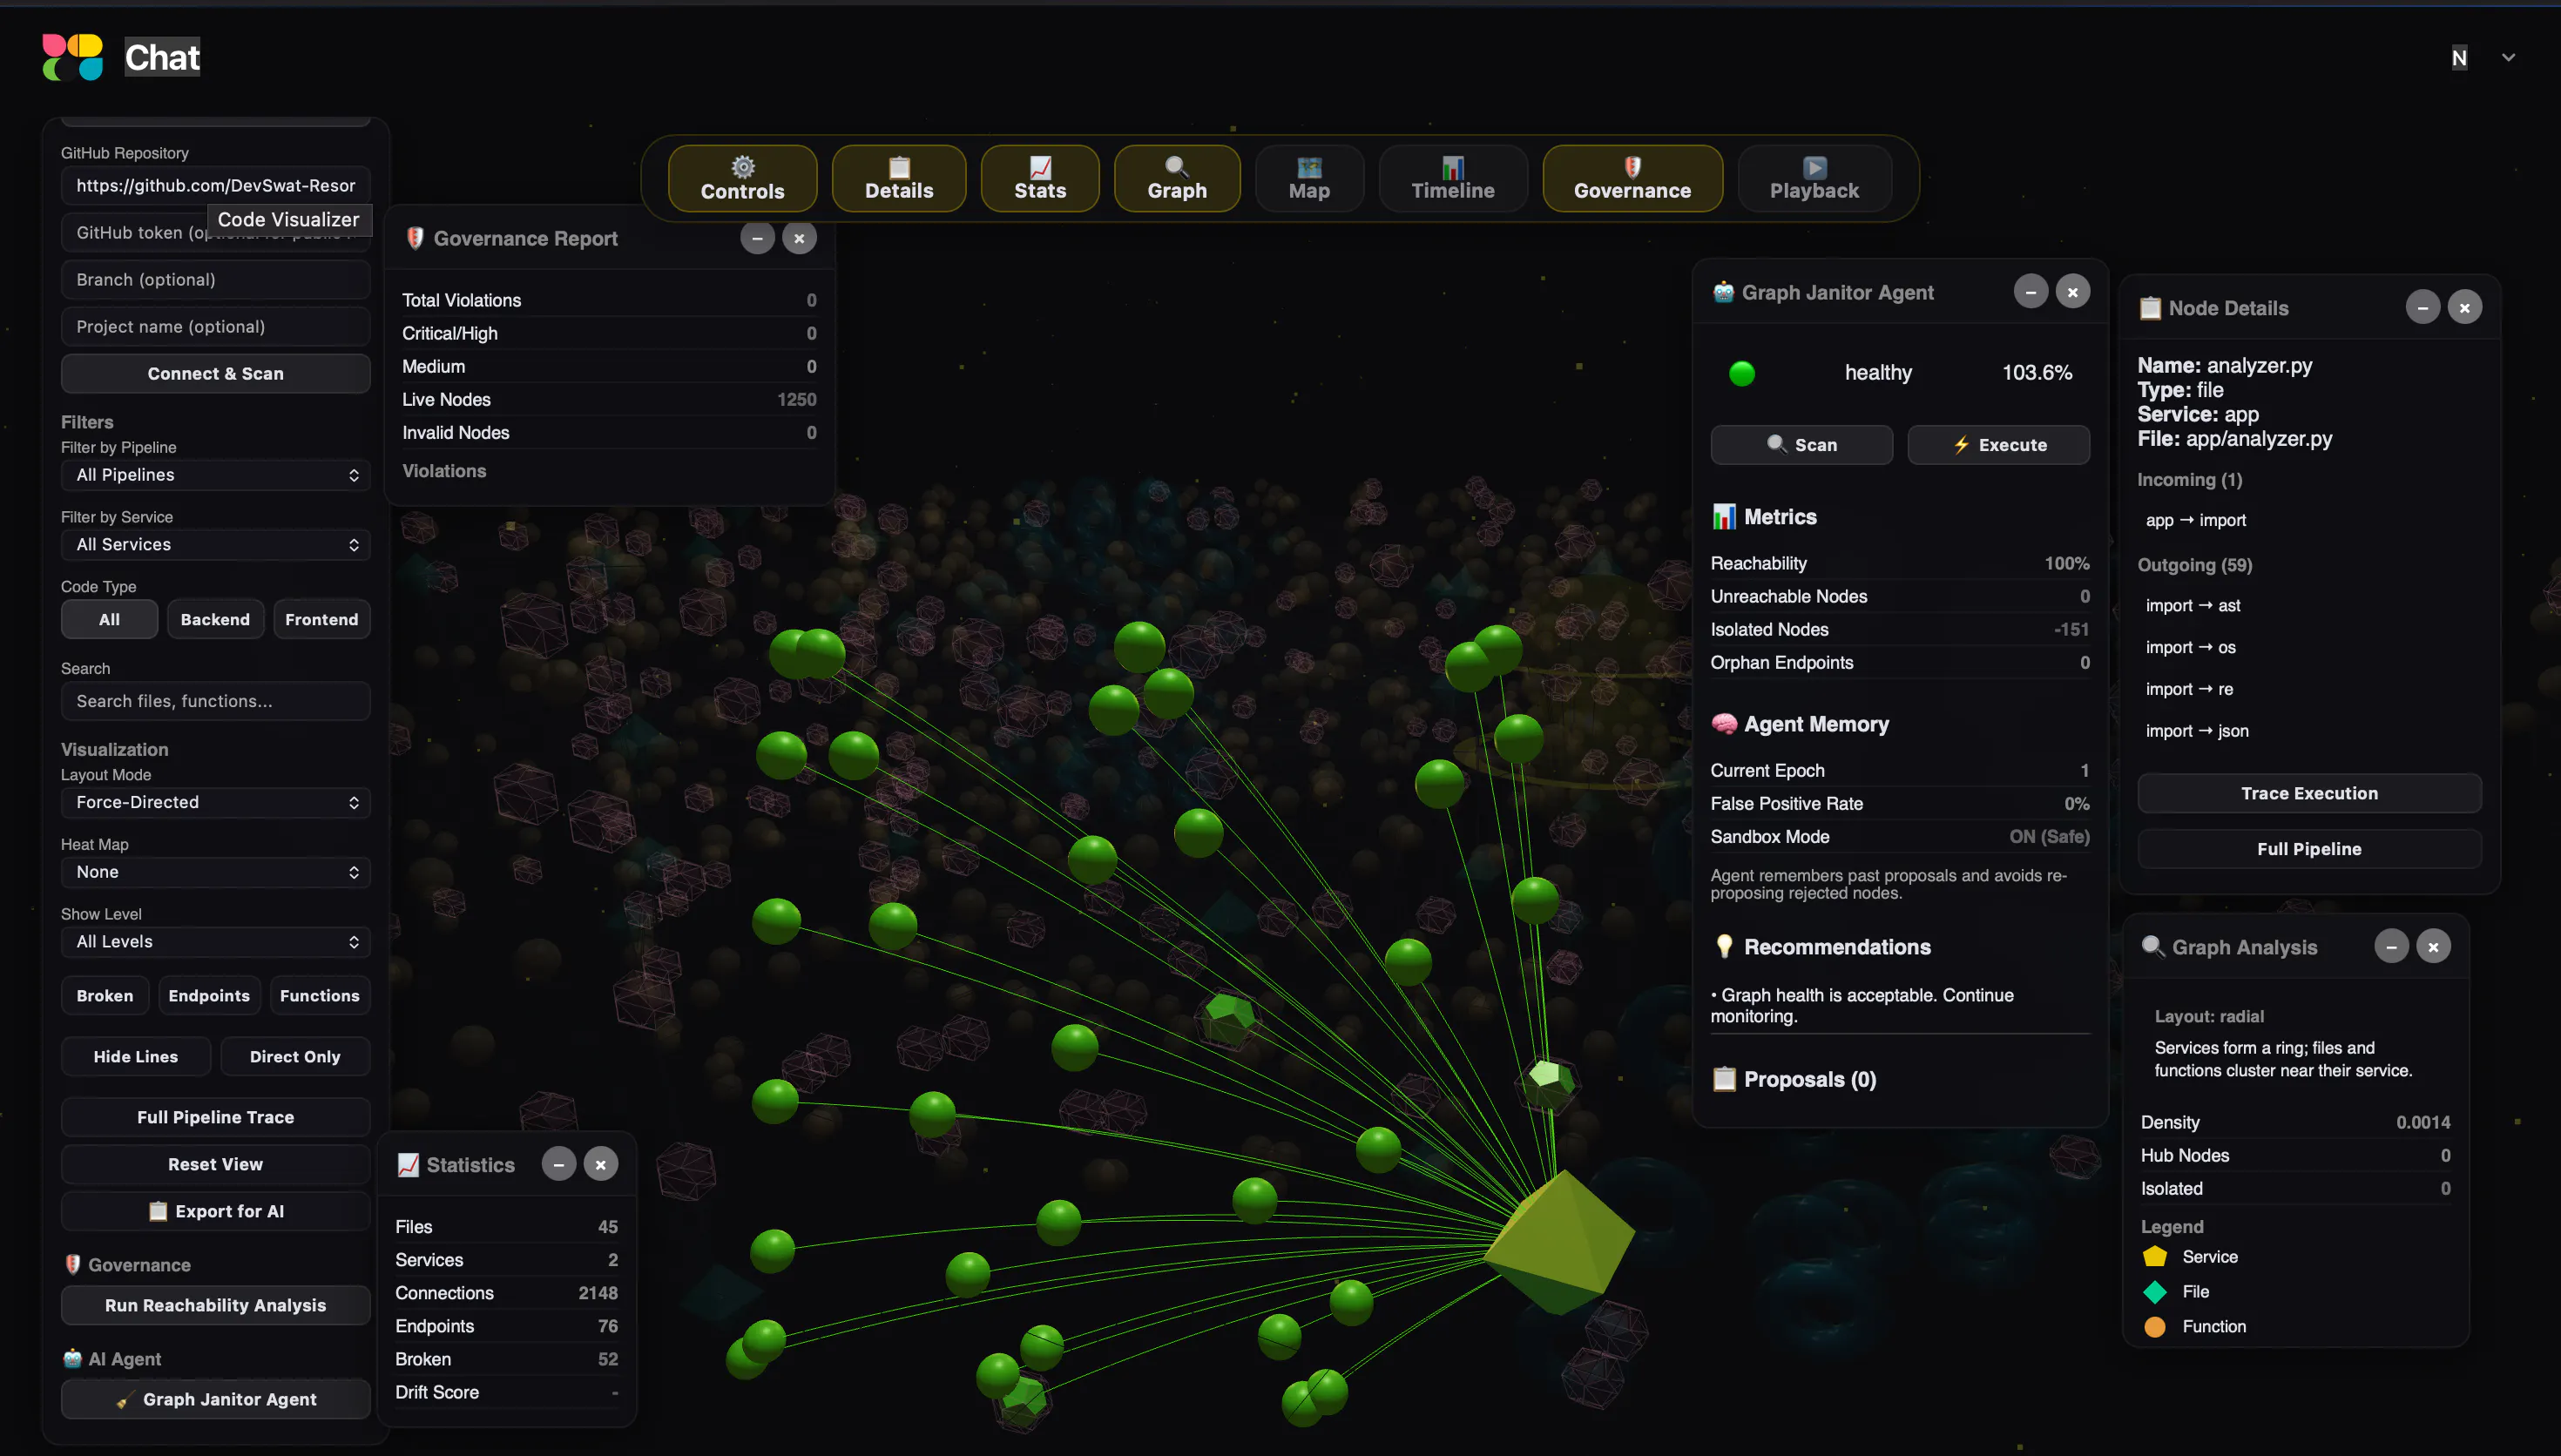Select the Frontend code type
Viewport: 2561px width, 1456px height.
[321, 620]
